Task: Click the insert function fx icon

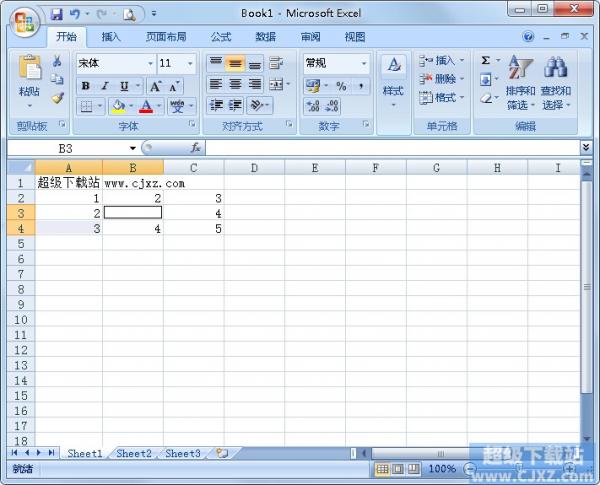Action: pyautogui.click(x=195, y=147)
